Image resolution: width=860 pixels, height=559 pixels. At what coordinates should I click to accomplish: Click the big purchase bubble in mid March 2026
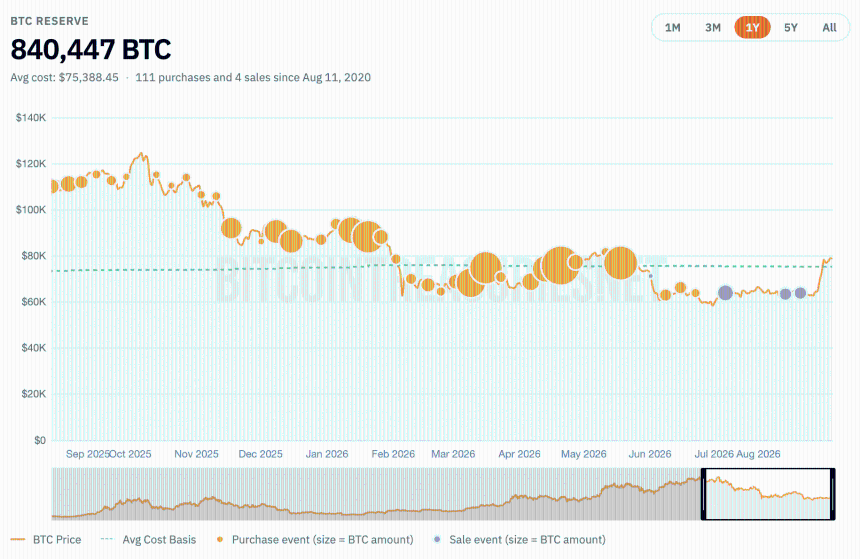485,268
